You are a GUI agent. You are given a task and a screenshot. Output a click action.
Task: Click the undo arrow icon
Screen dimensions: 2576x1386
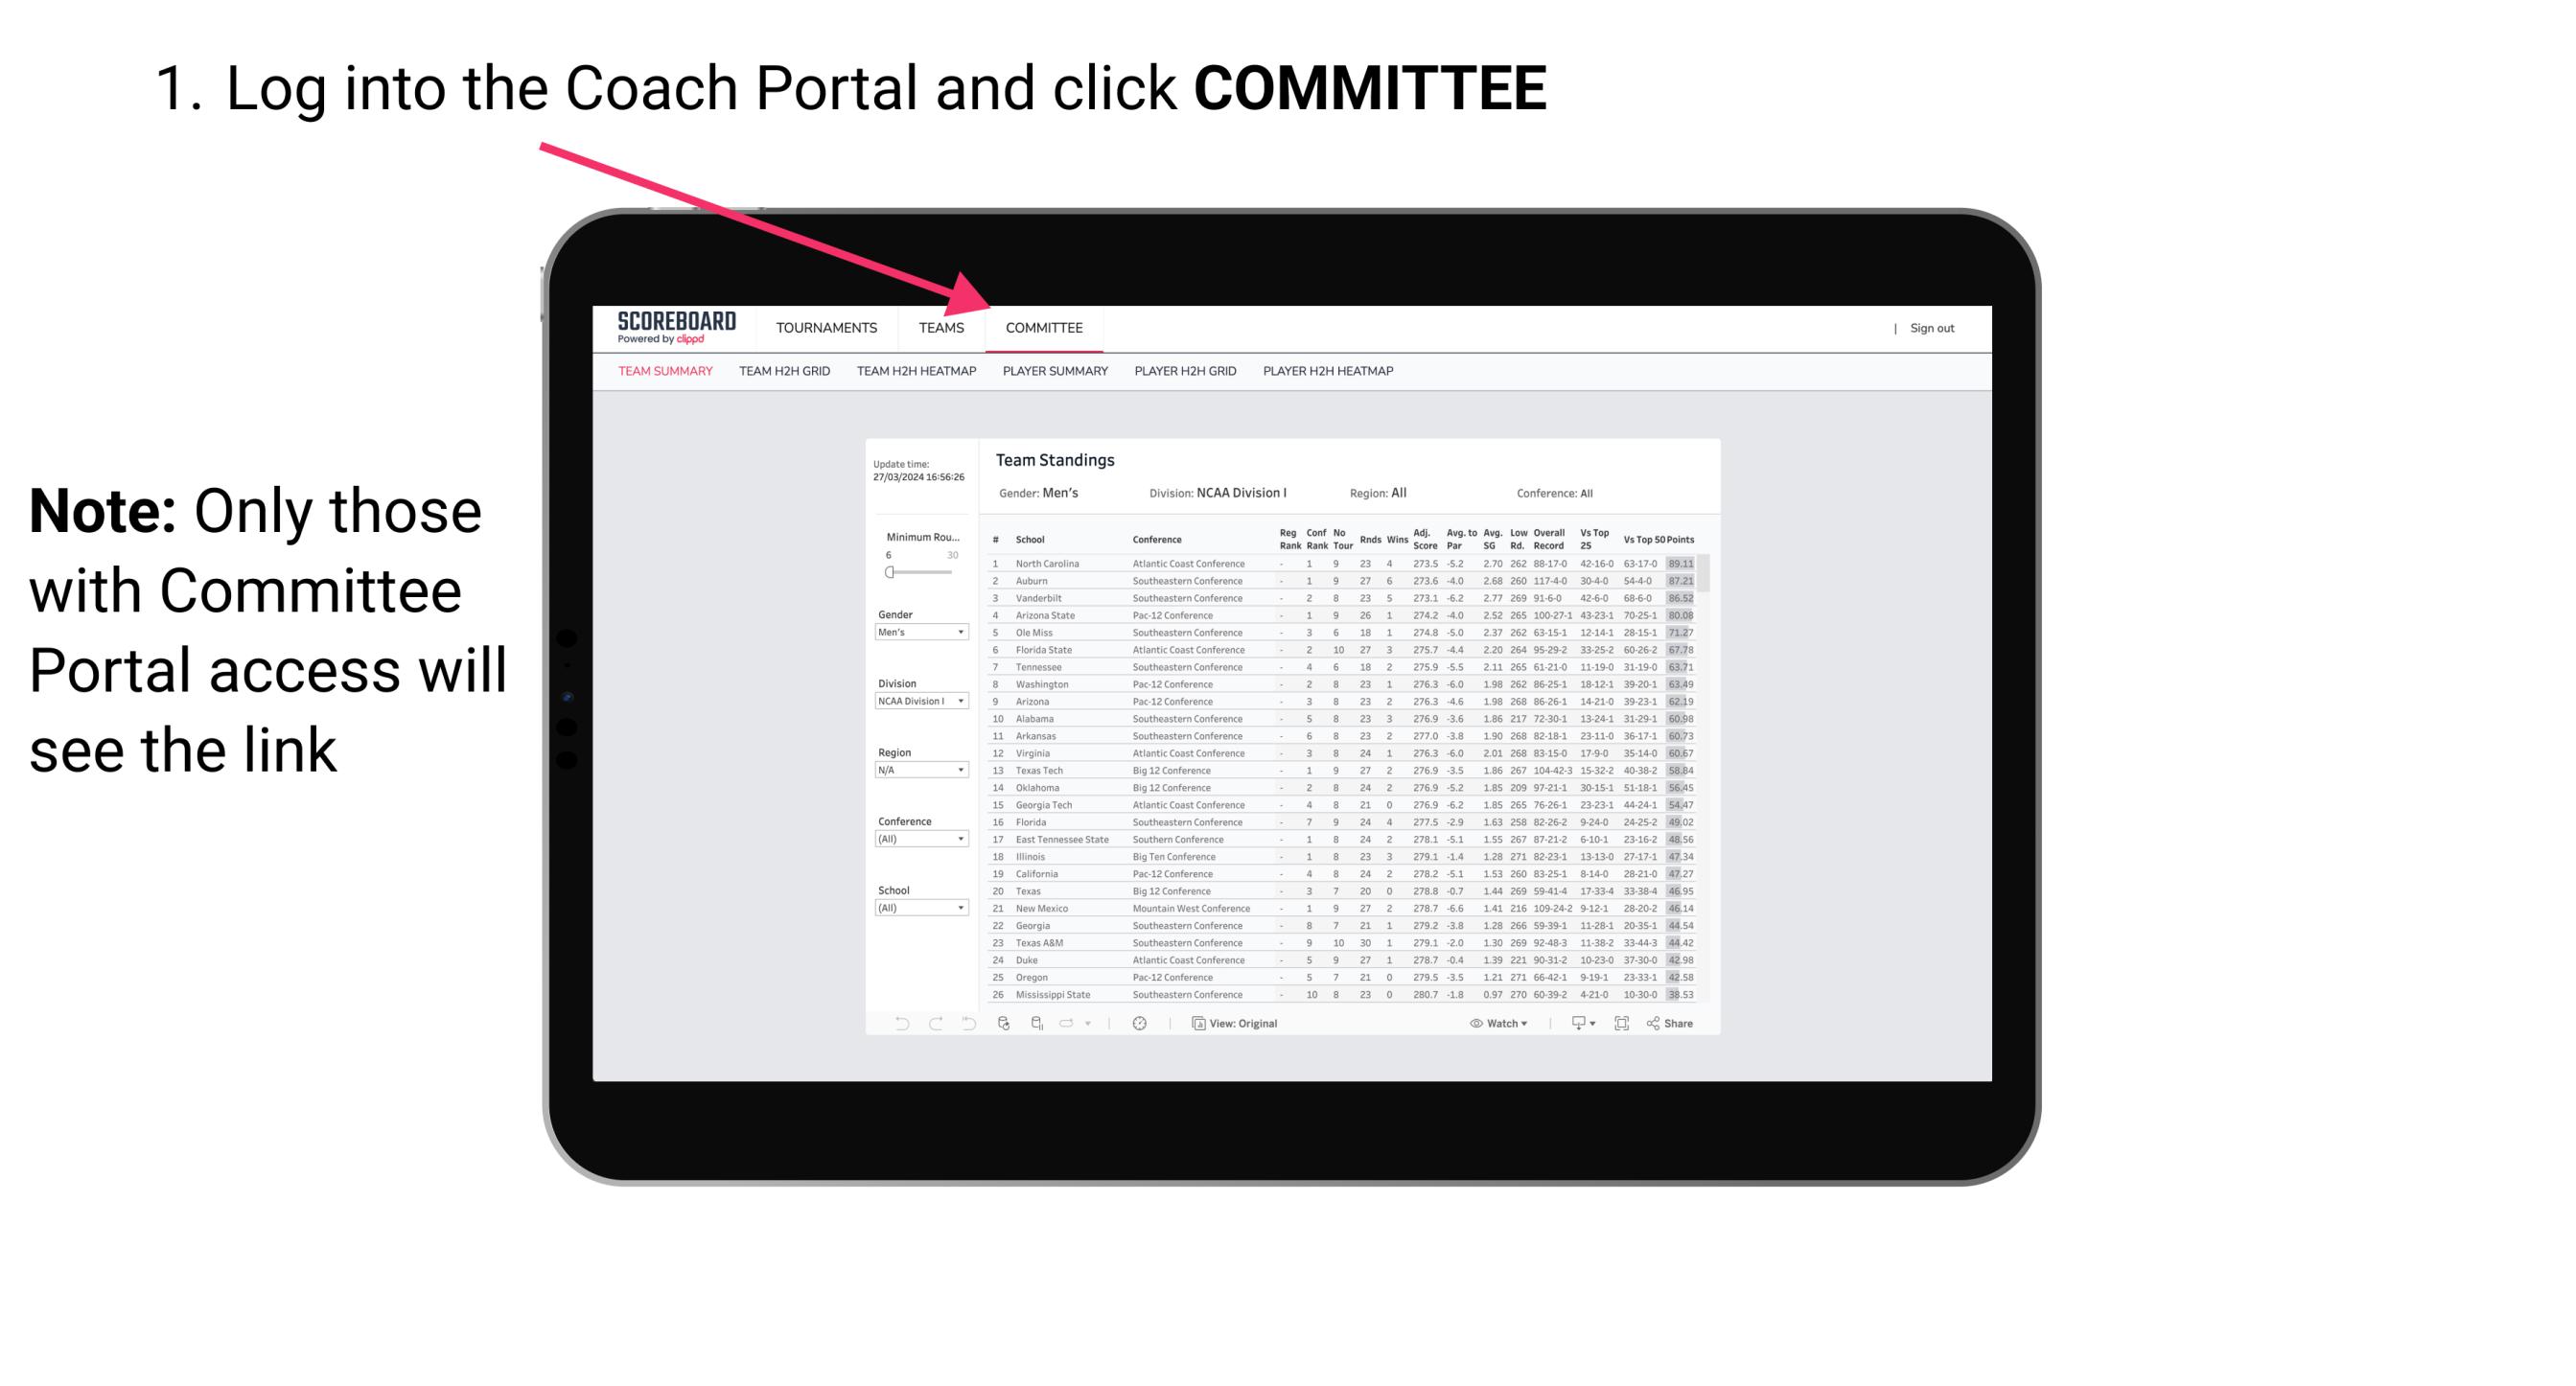[894, 1023]
